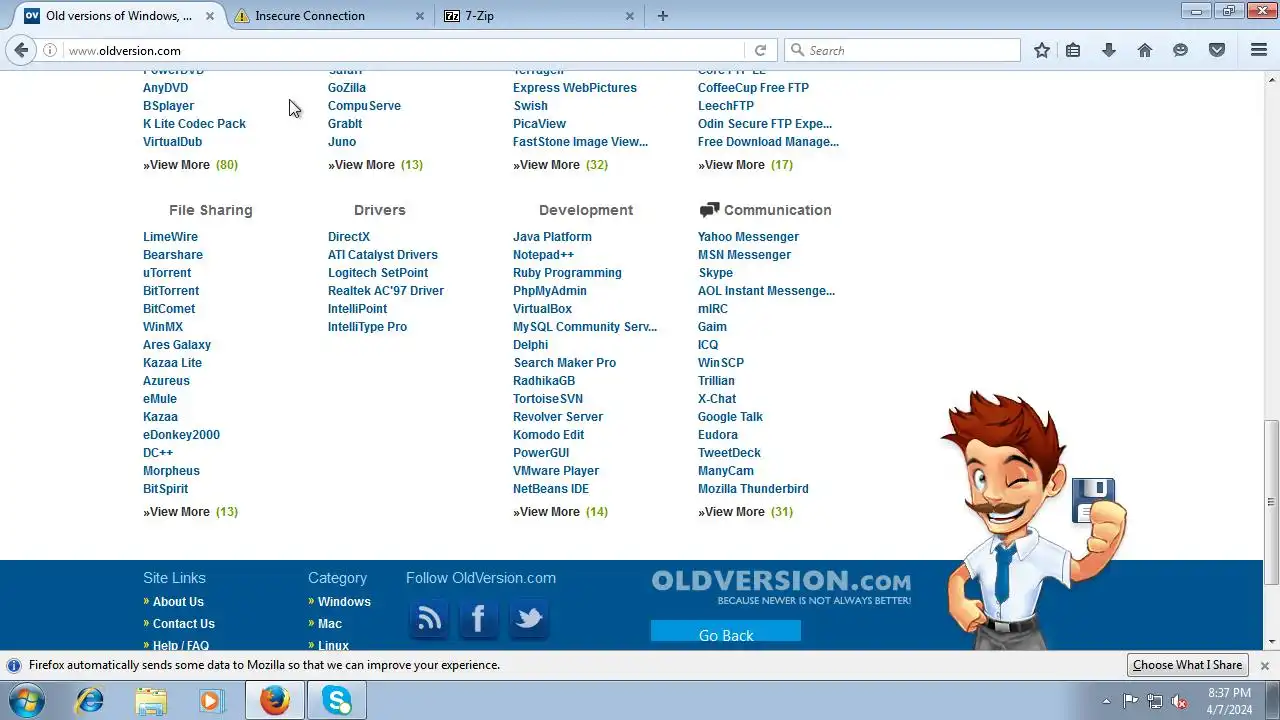Open the muted volume tray icon
1280x720 pixels.
pyautogui.click(x=1180, y=701)
